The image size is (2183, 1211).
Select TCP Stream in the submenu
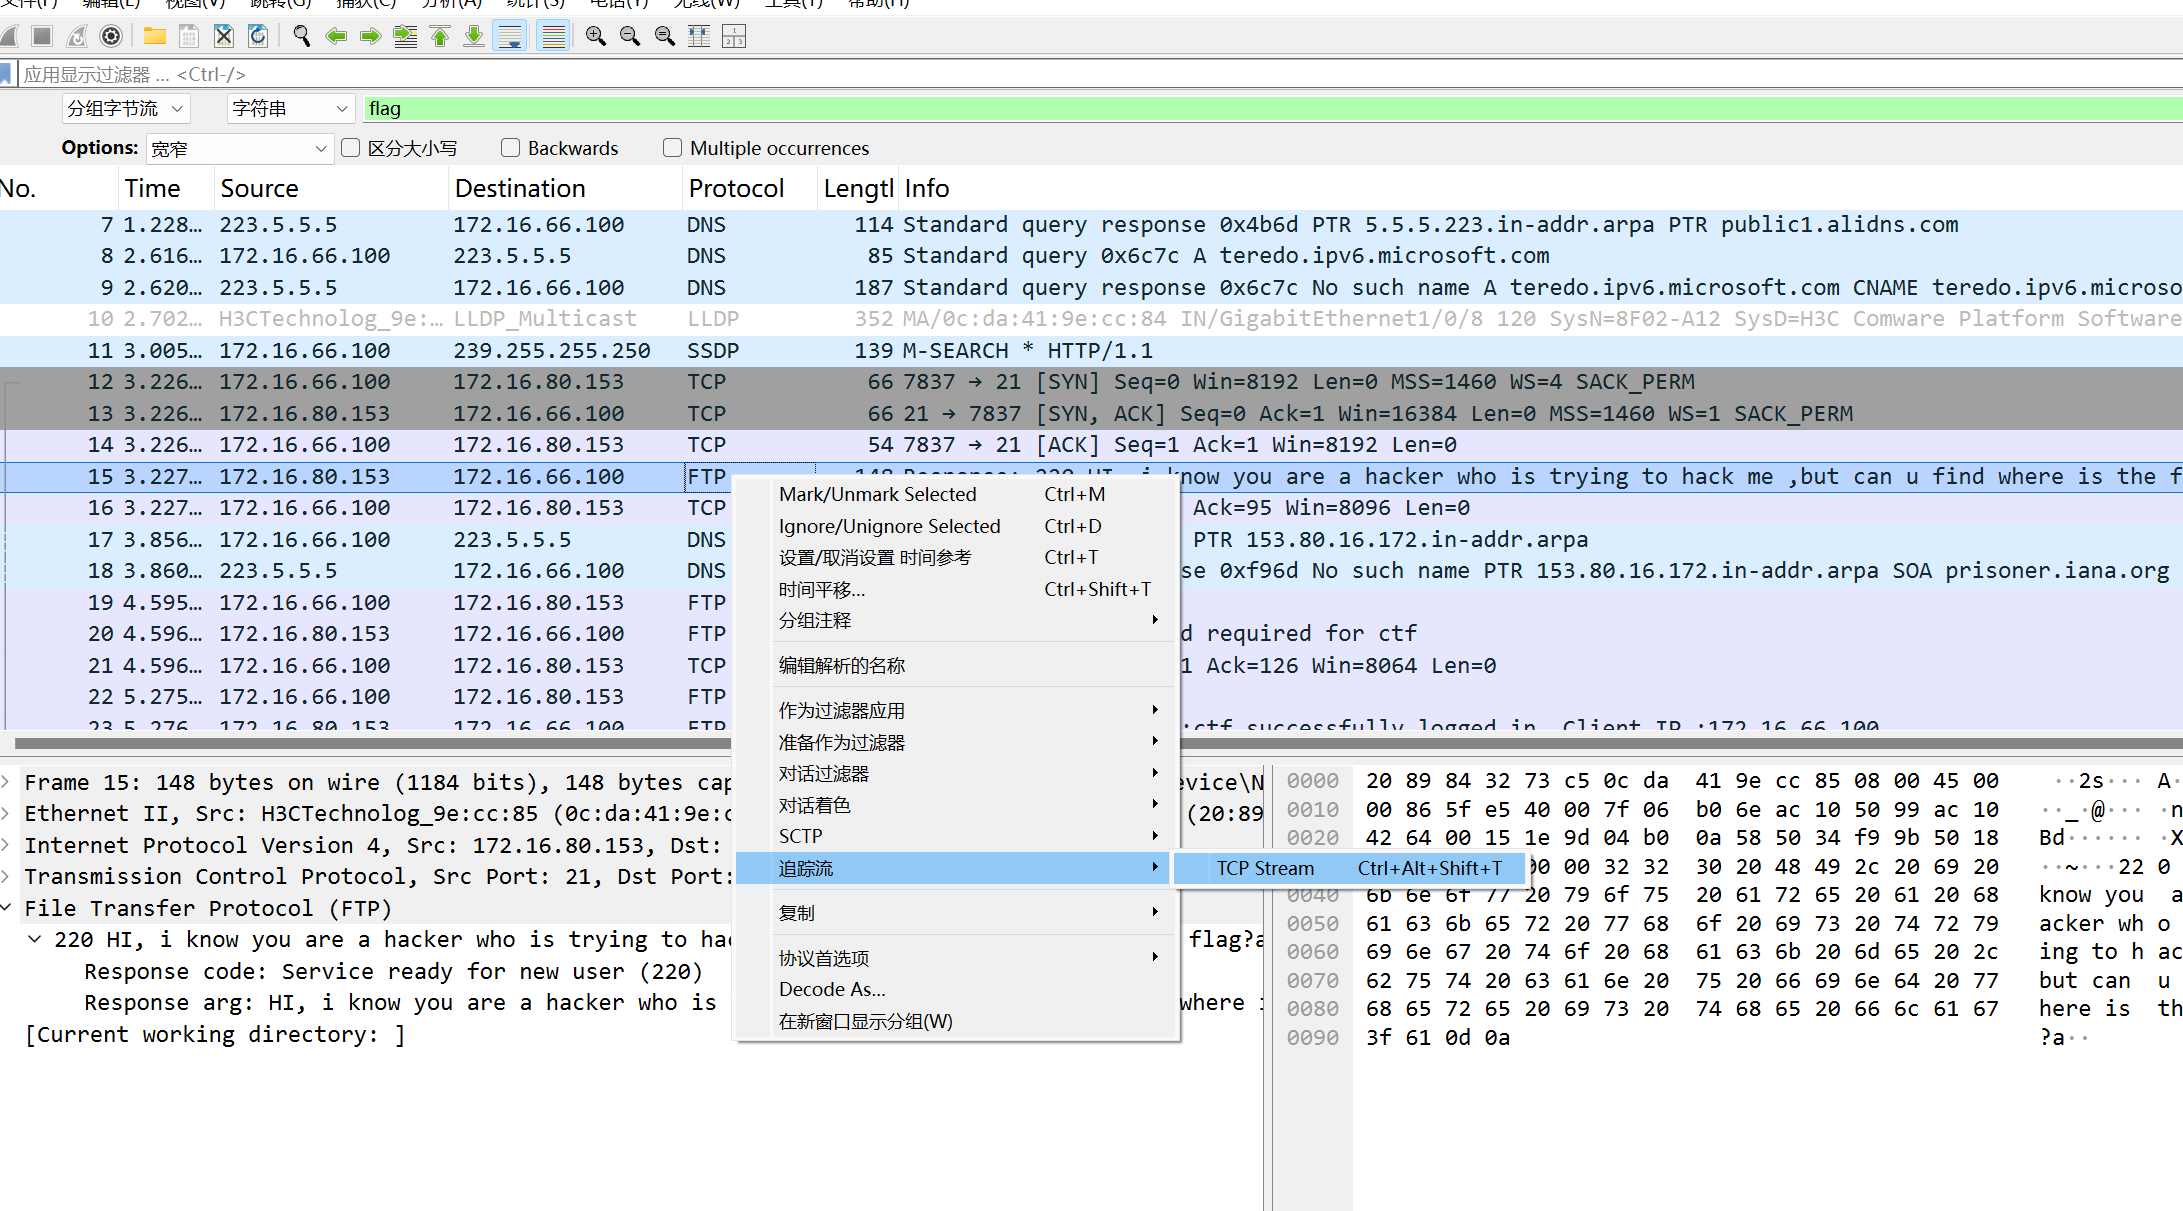(x=1265, y=868)
